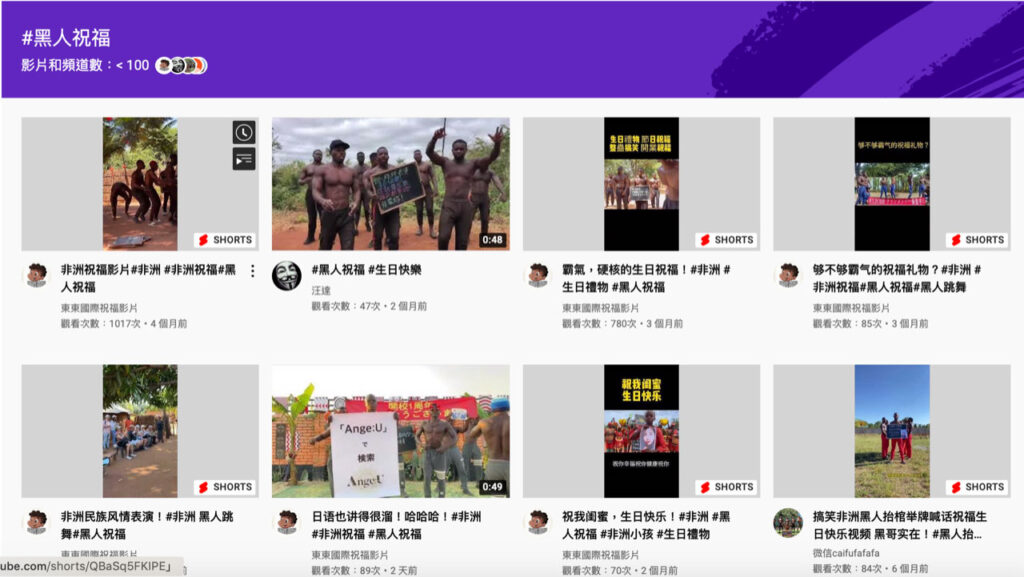Open the Ange:U sign video thumbnail

tap(390, 431)
